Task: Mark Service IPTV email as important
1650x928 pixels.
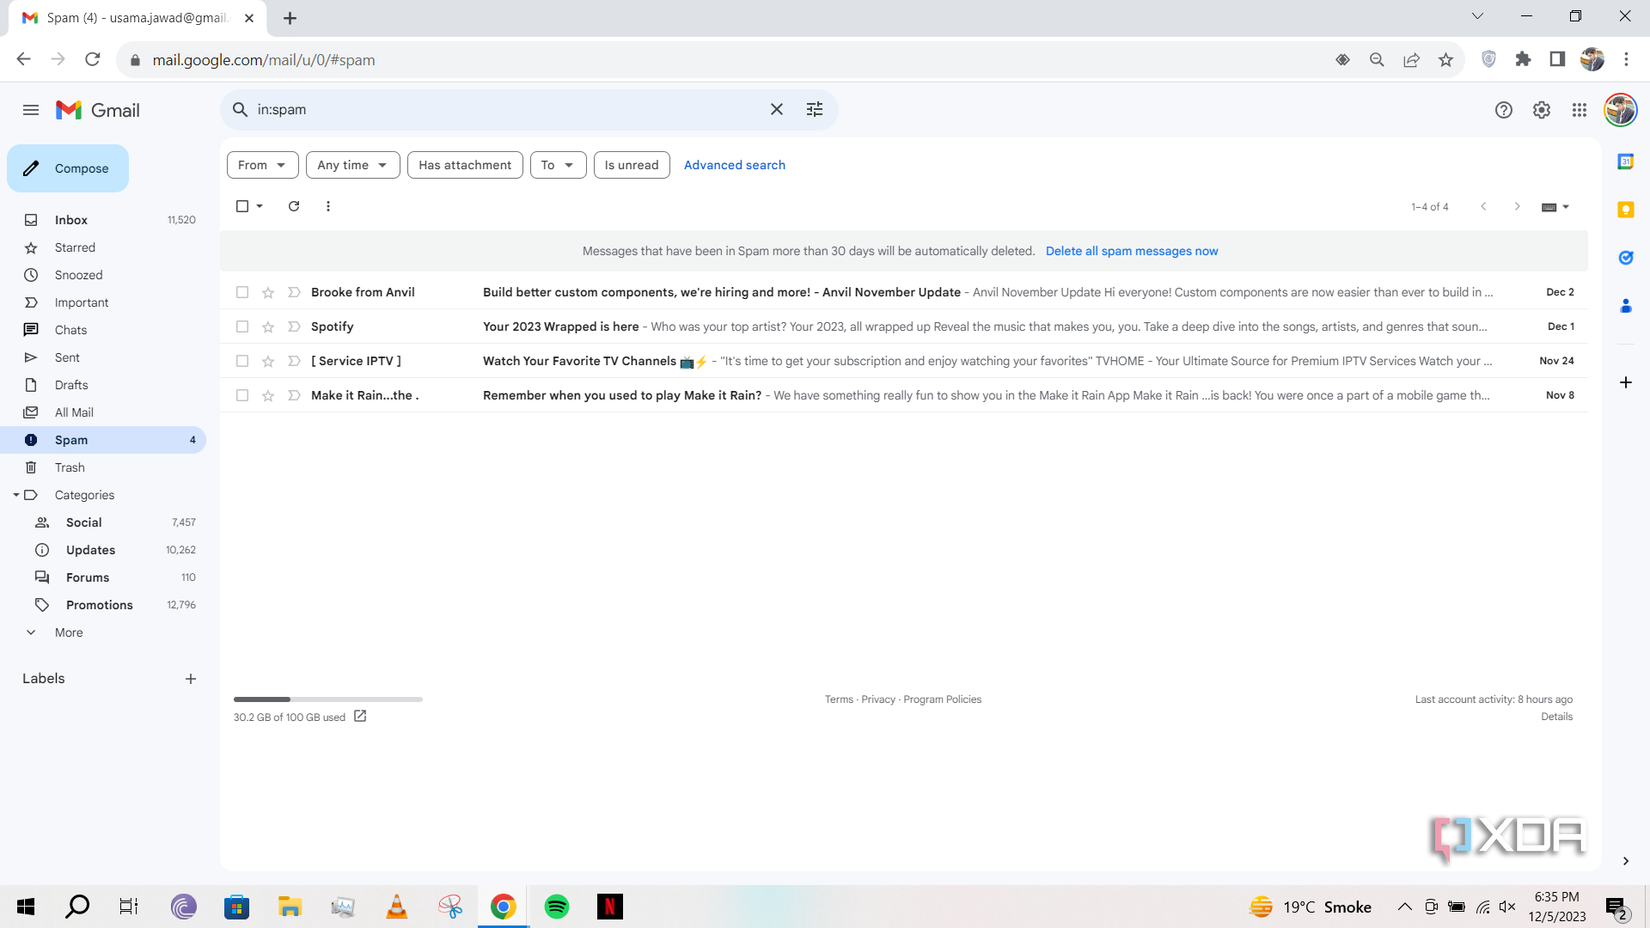Action: 294,361
